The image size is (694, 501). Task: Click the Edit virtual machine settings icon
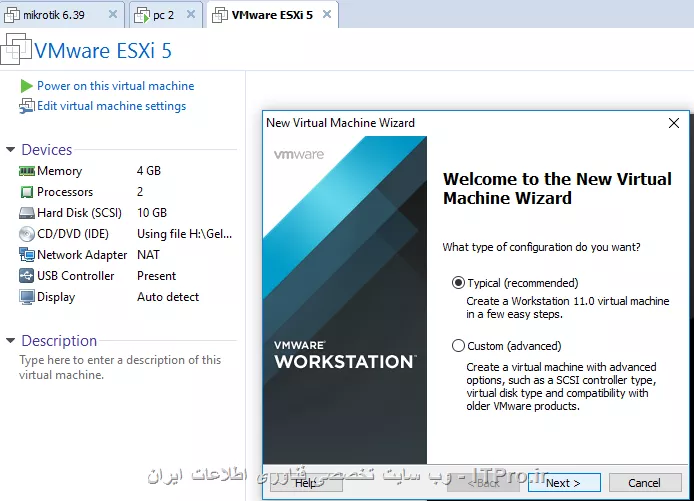coord(27,106)
